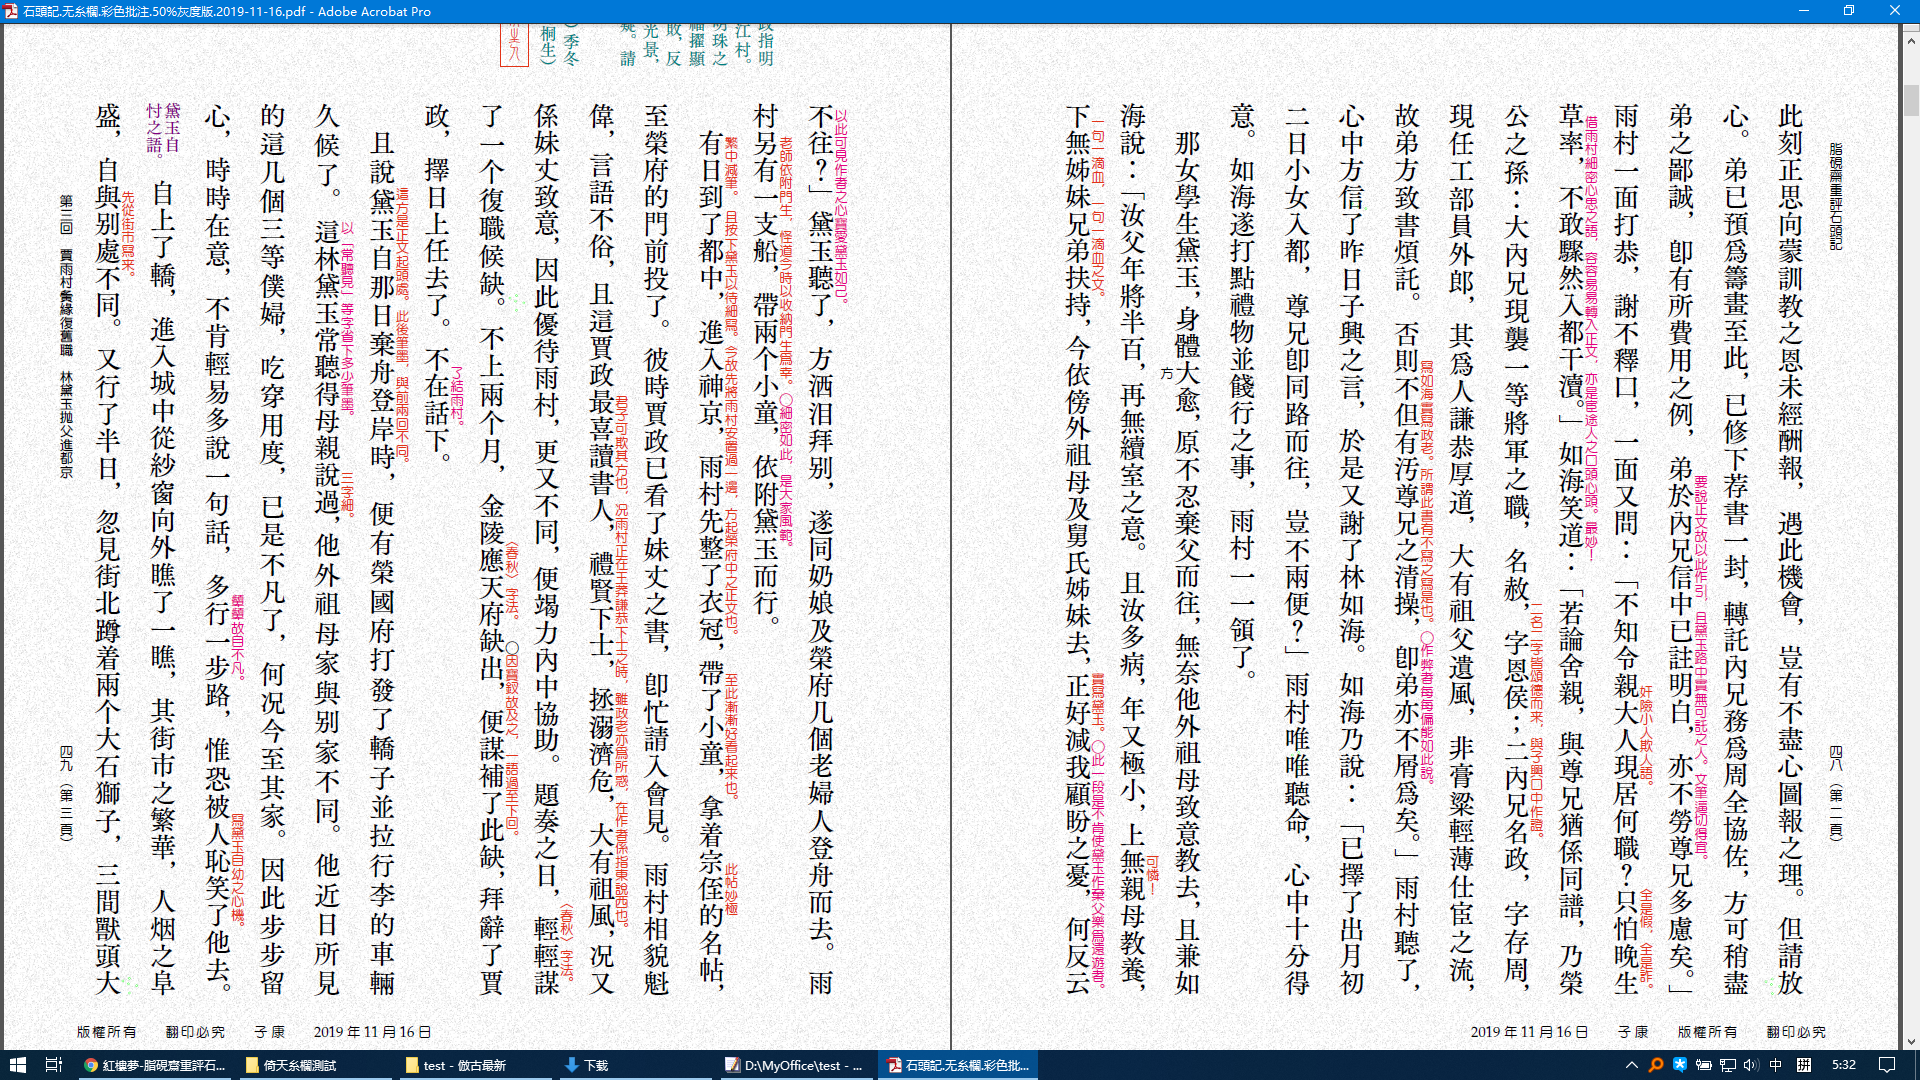
Task: Click the right page 2019年11月16日 footer date
Action: tap(1529, 1032)
